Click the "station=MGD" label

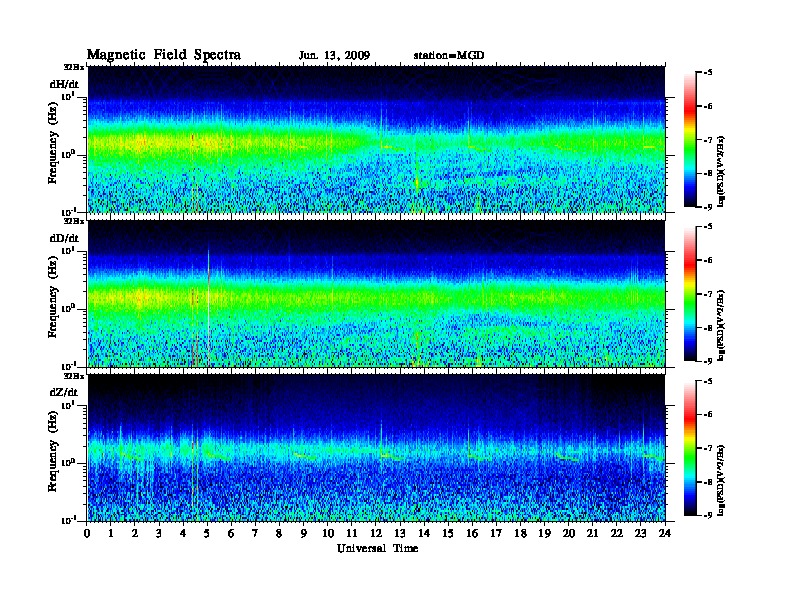tap(449, 56)
